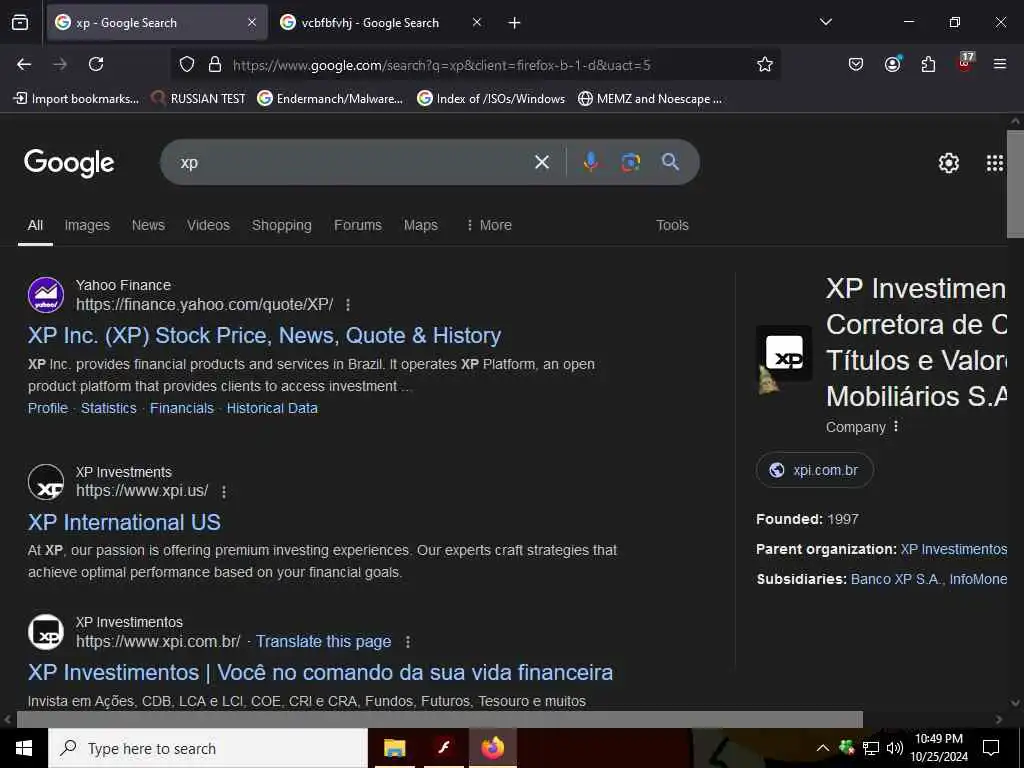The height and width of the screenshot is (768, 1024).
Task: Open options for xpi.com.br result
Action: [408, 642]
